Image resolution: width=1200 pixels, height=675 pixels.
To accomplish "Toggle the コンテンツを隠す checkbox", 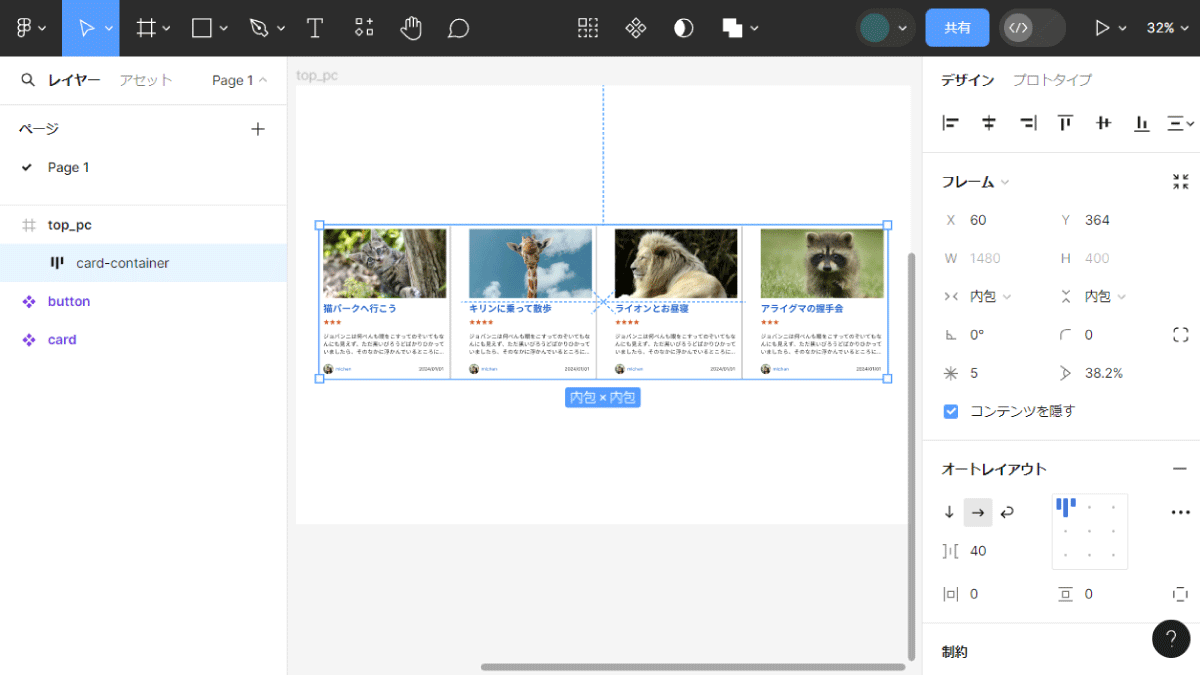I will [951, 411].
